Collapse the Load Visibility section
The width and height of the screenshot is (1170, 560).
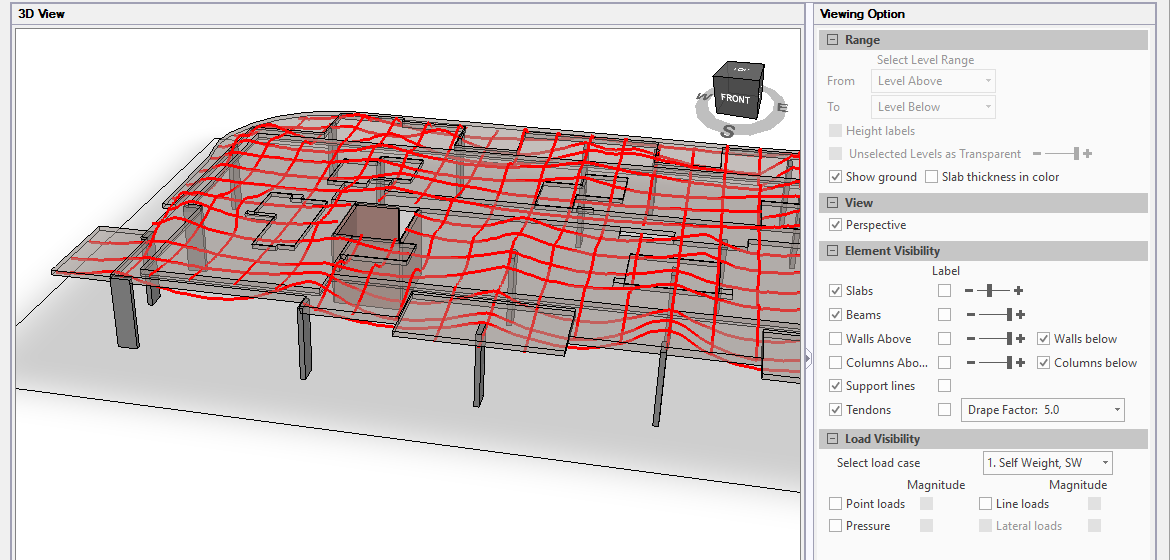click(832, 439)
